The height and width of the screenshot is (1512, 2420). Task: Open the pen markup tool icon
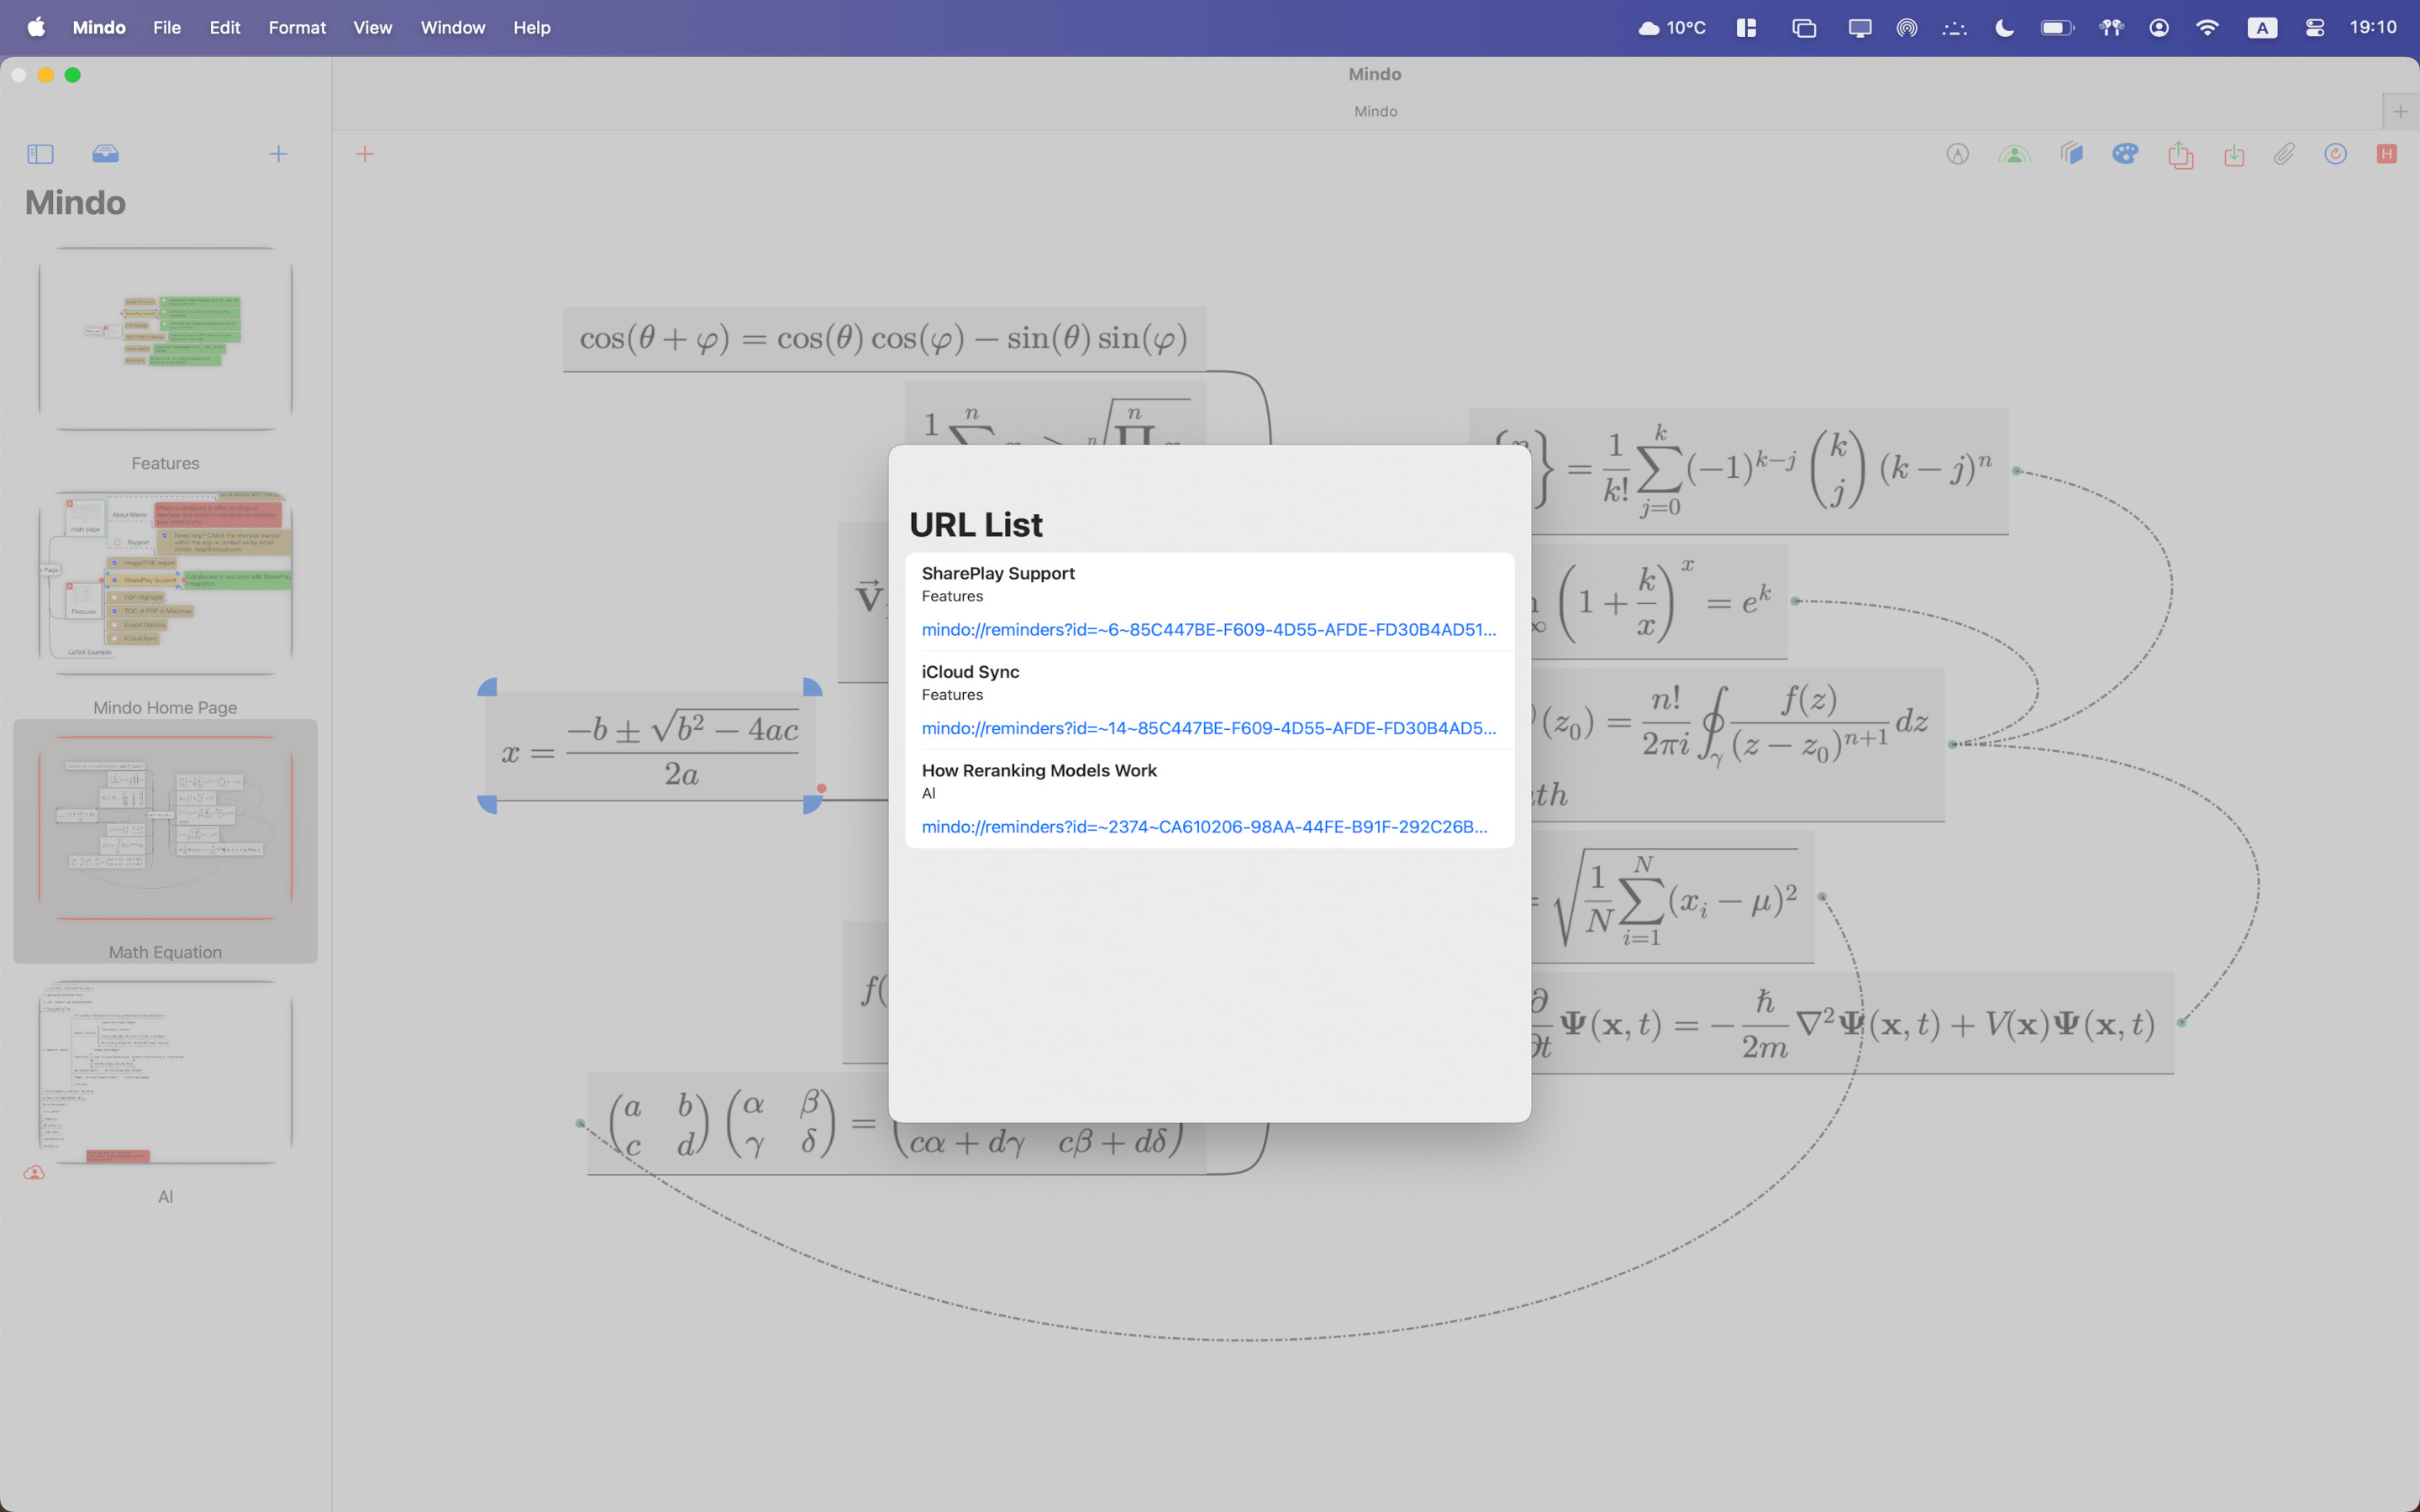pyautogui.click(x=1957, y=154)
